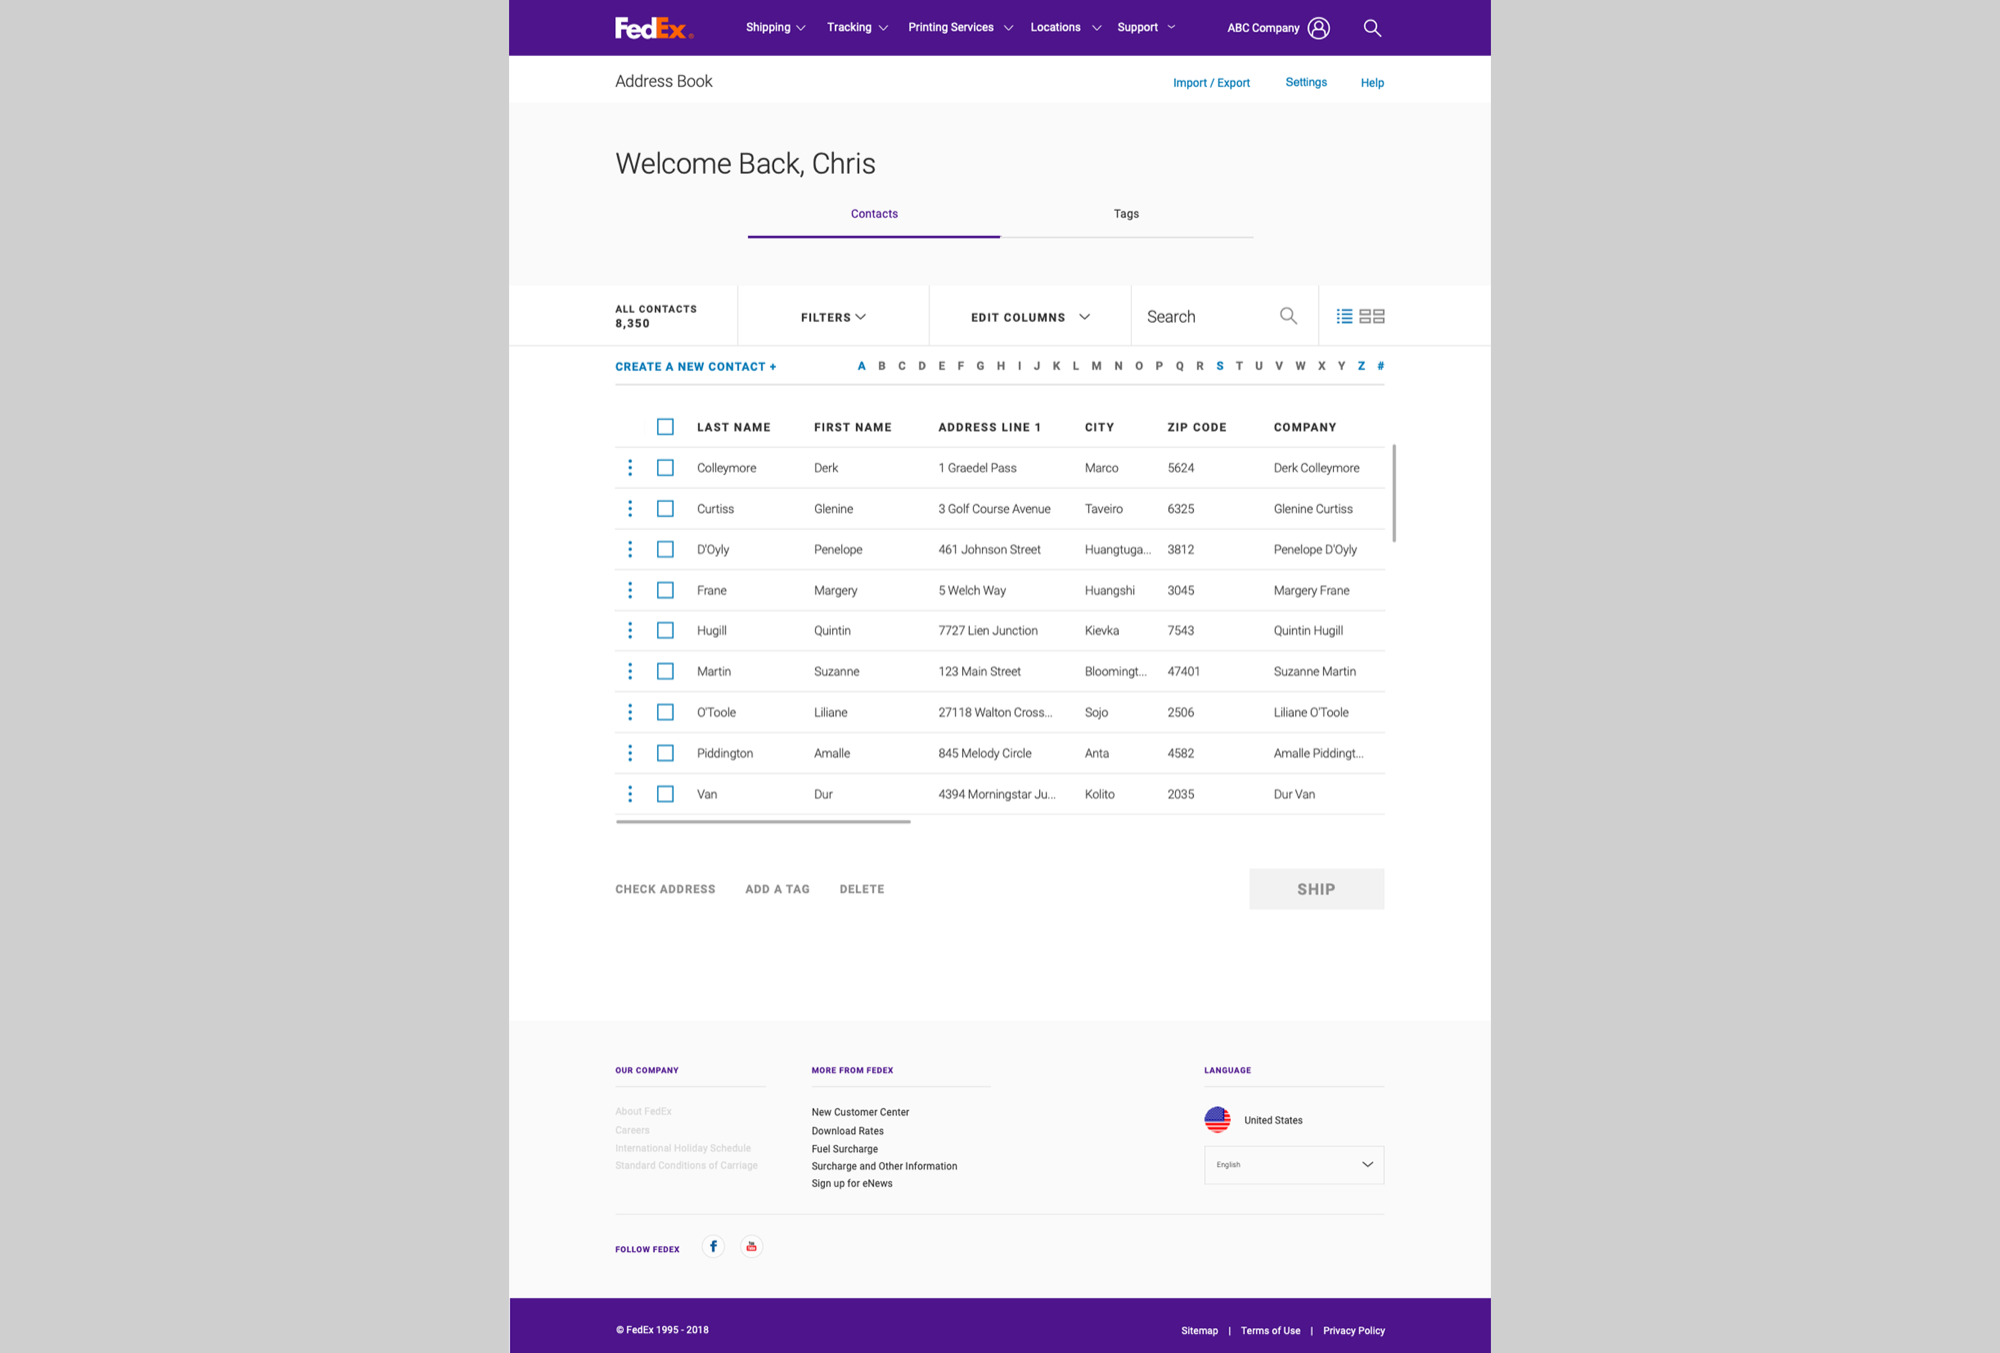The width and height of the screenshot is (2000, 1353).
Task: Switch to list view of contacts
Action: 1343,315
